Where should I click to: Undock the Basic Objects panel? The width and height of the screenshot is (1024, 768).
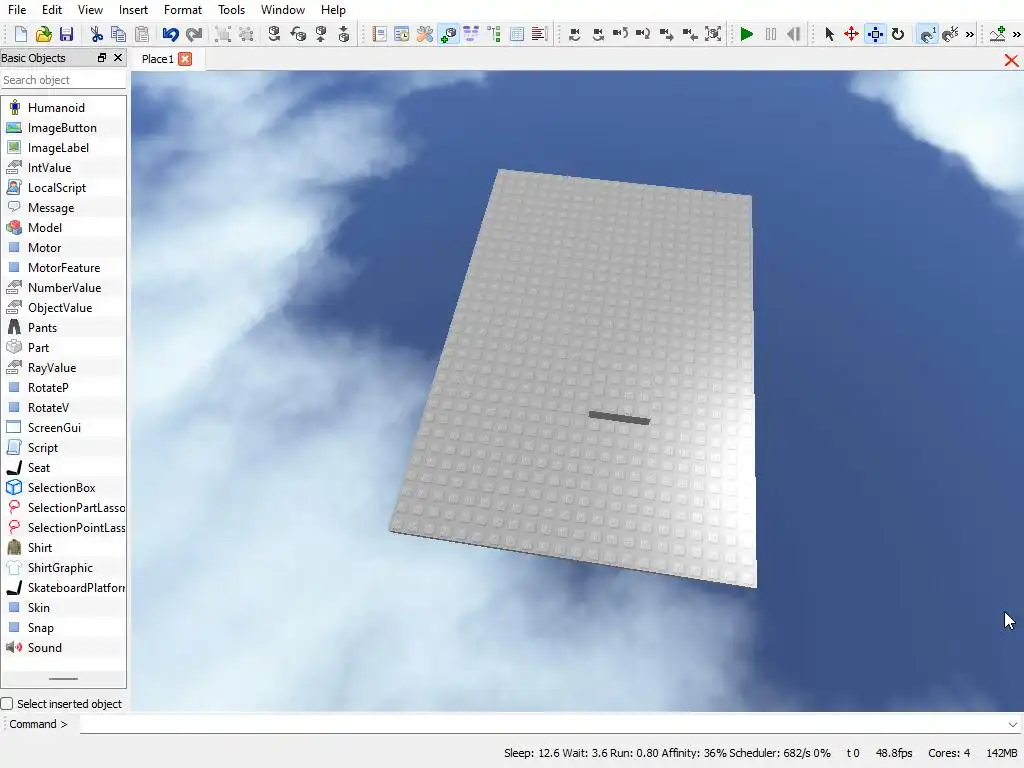(102, 57)
